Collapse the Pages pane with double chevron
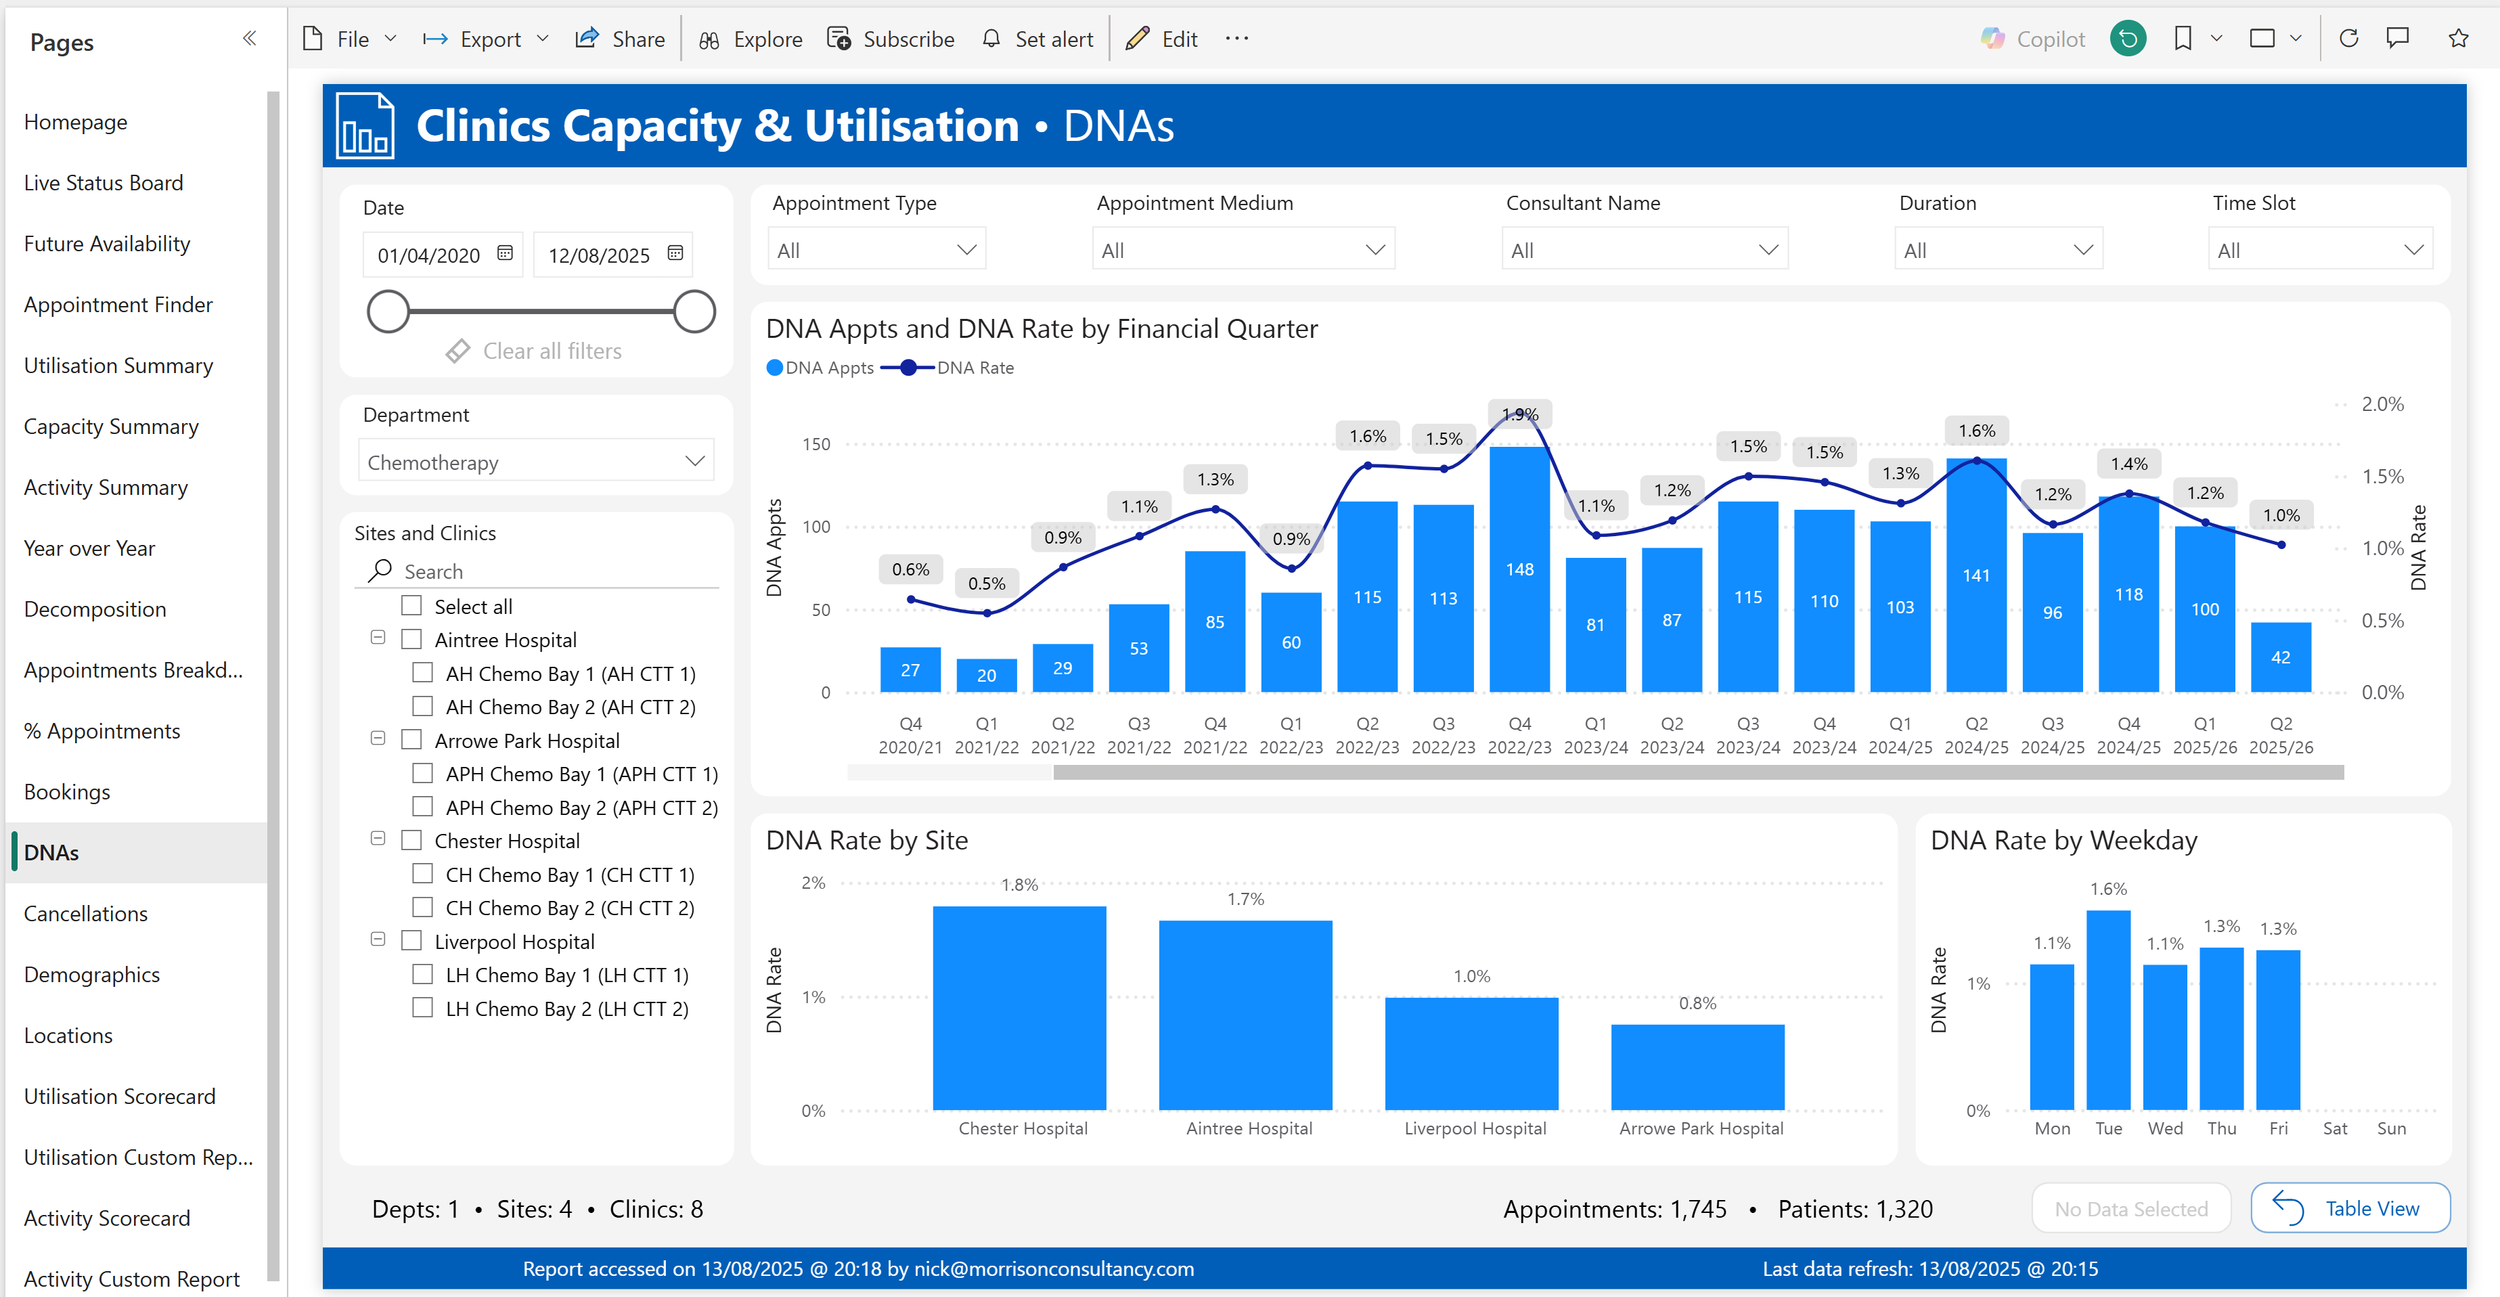2500x1297 pixels. [x=249, y=39]
